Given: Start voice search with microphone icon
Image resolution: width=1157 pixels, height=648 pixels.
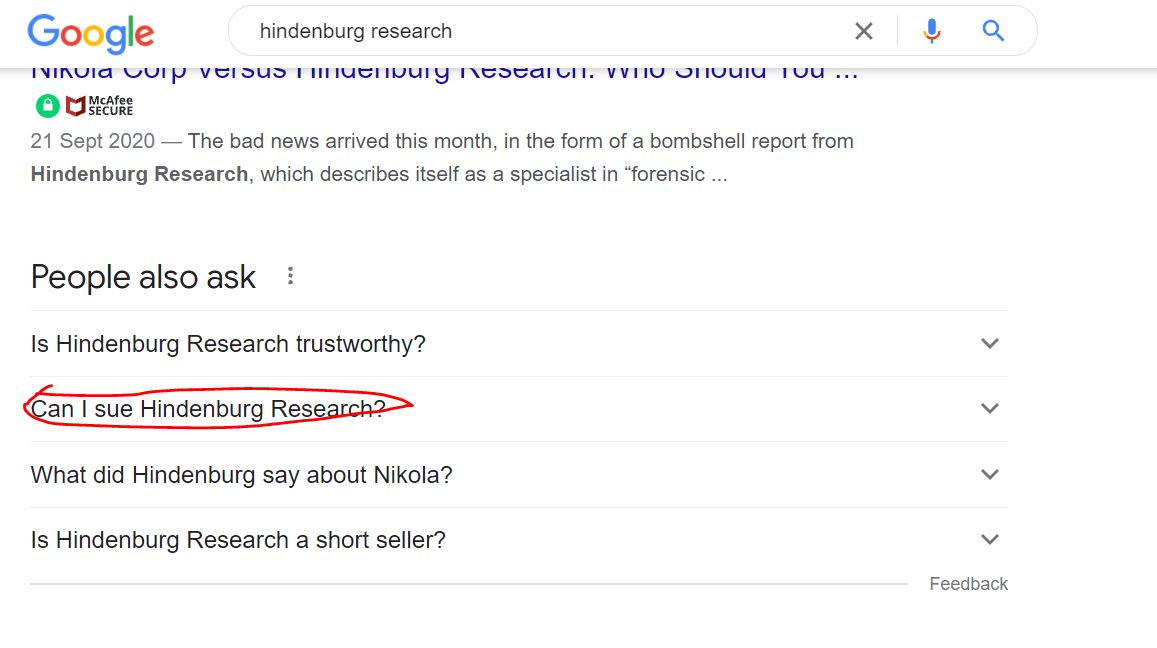Looking at the screenshot, I should pos(932,31).
